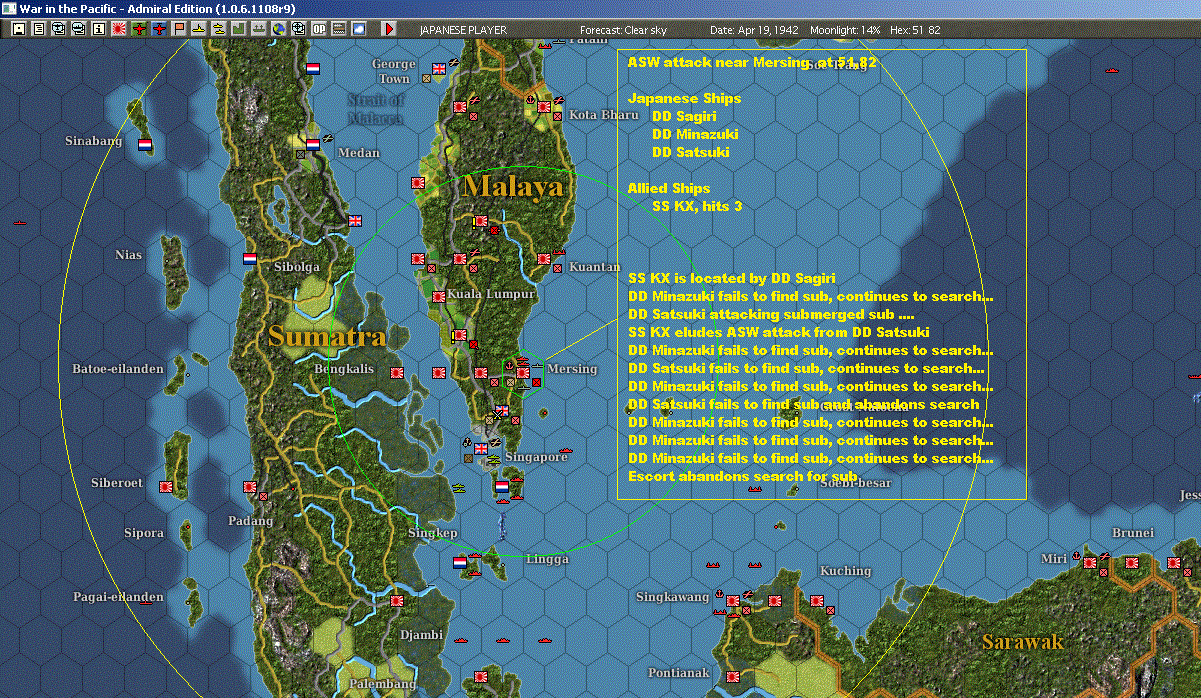Select the Japanese flag at Siberoet
The image size is (1201, 698).
165,486
